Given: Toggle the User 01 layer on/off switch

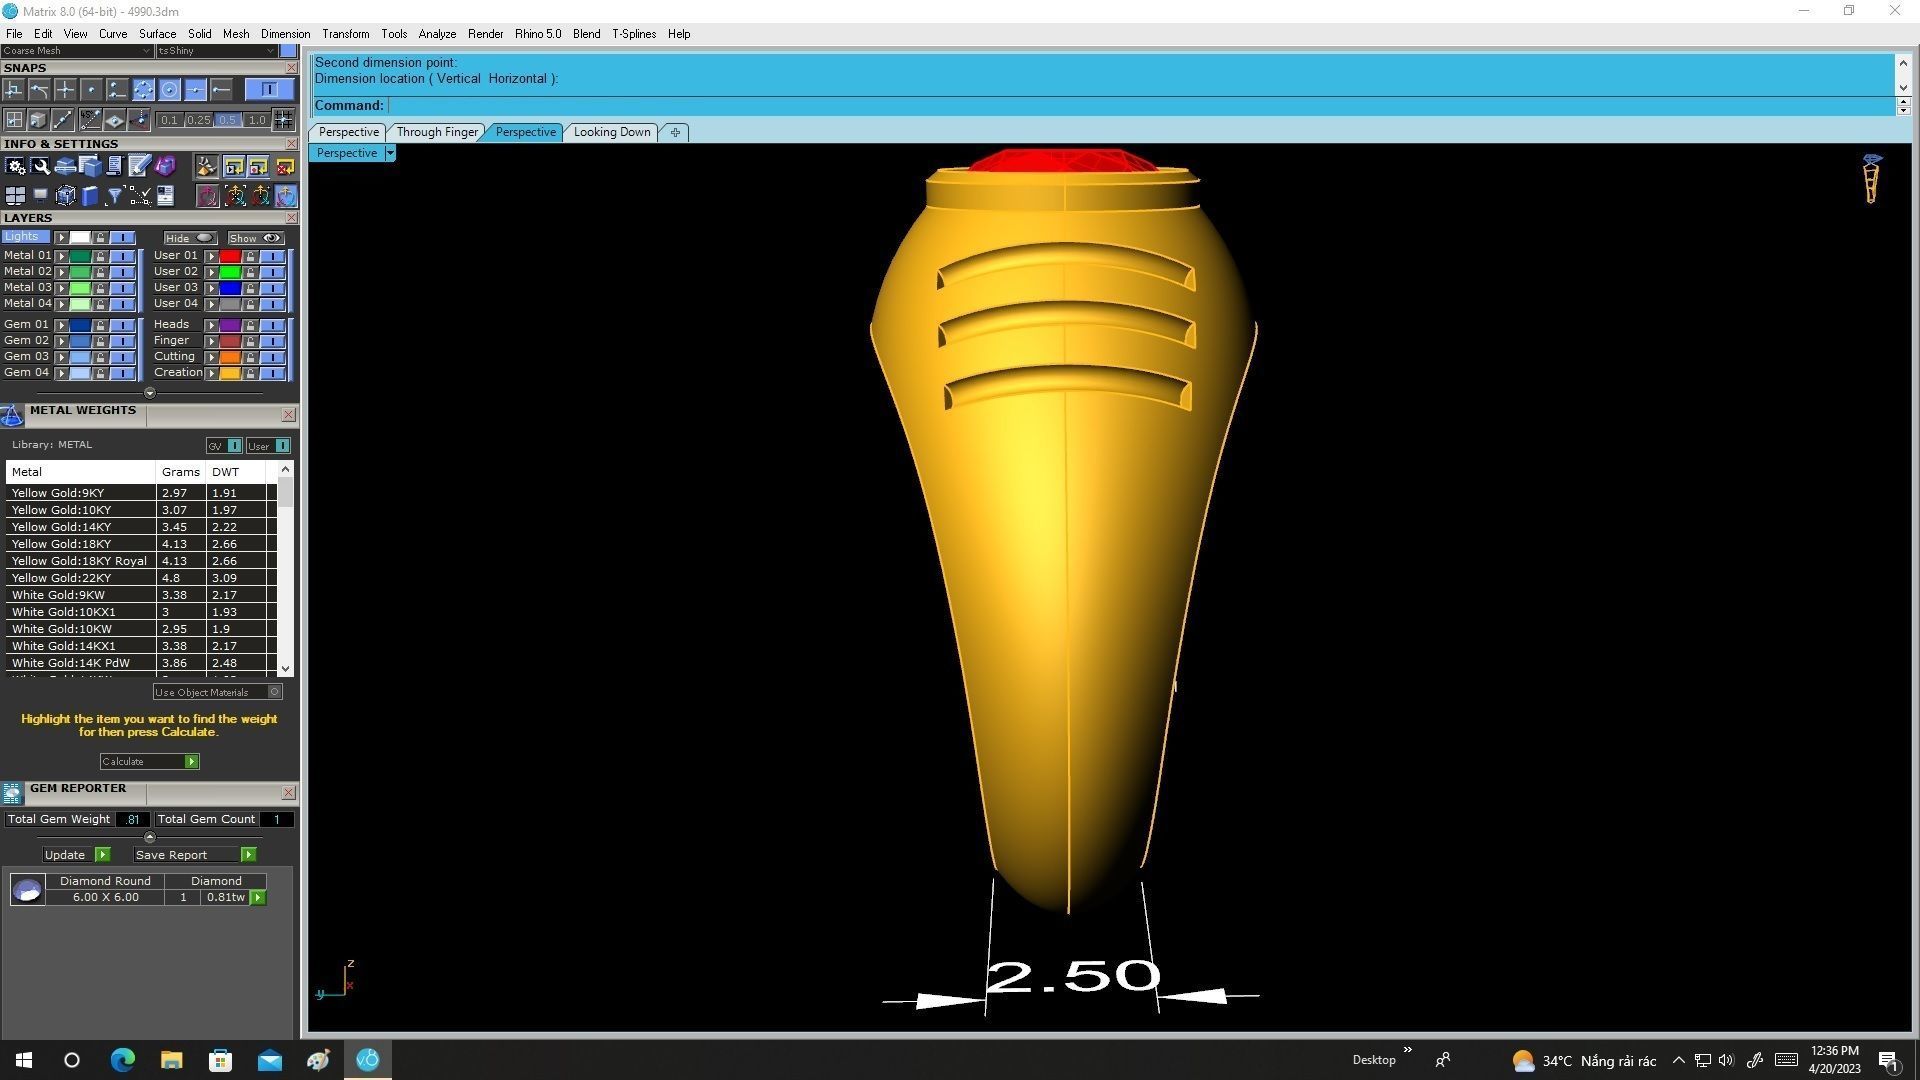Looking at the screenshot, I should tap(272, 256).
